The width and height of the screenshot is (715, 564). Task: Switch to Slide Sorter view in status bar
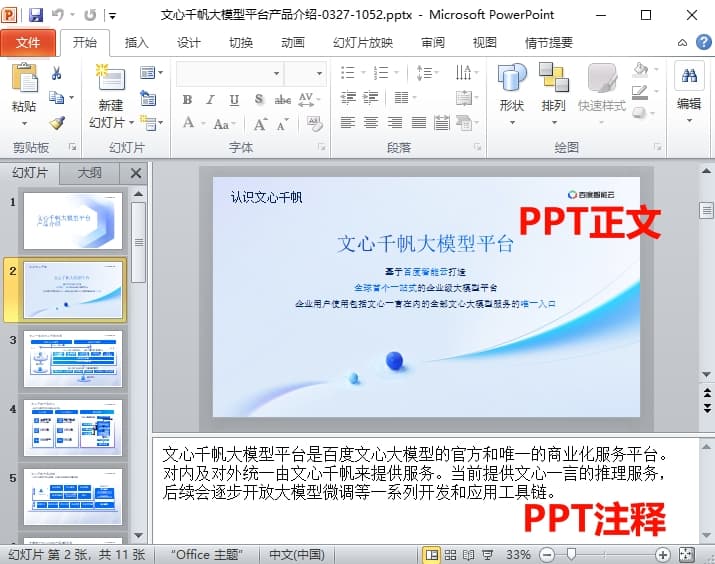click(450, 554)
